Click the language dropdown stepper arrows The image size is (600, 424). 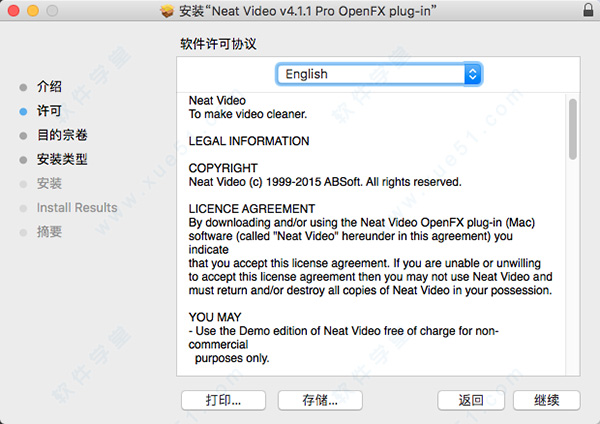point(473,74)
